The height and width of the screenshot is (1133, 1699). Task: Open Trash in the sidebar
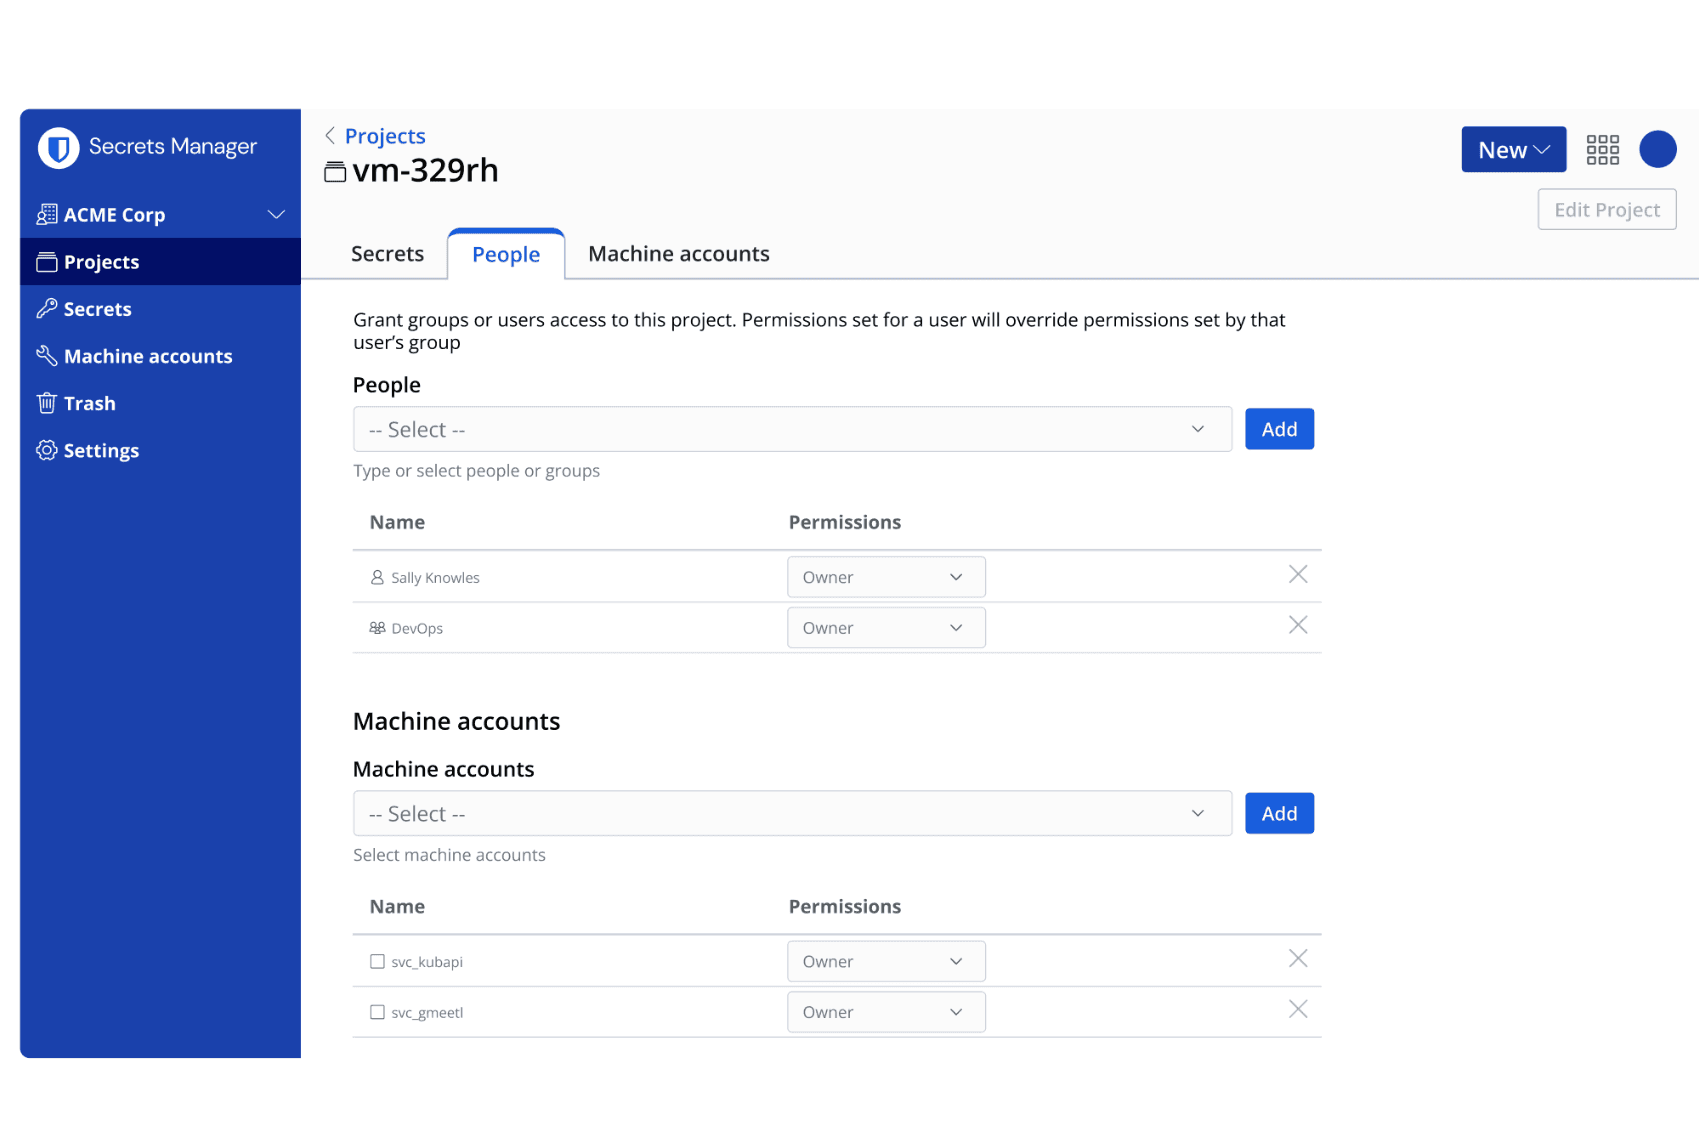pyautogui.click(x=89, y=404)
